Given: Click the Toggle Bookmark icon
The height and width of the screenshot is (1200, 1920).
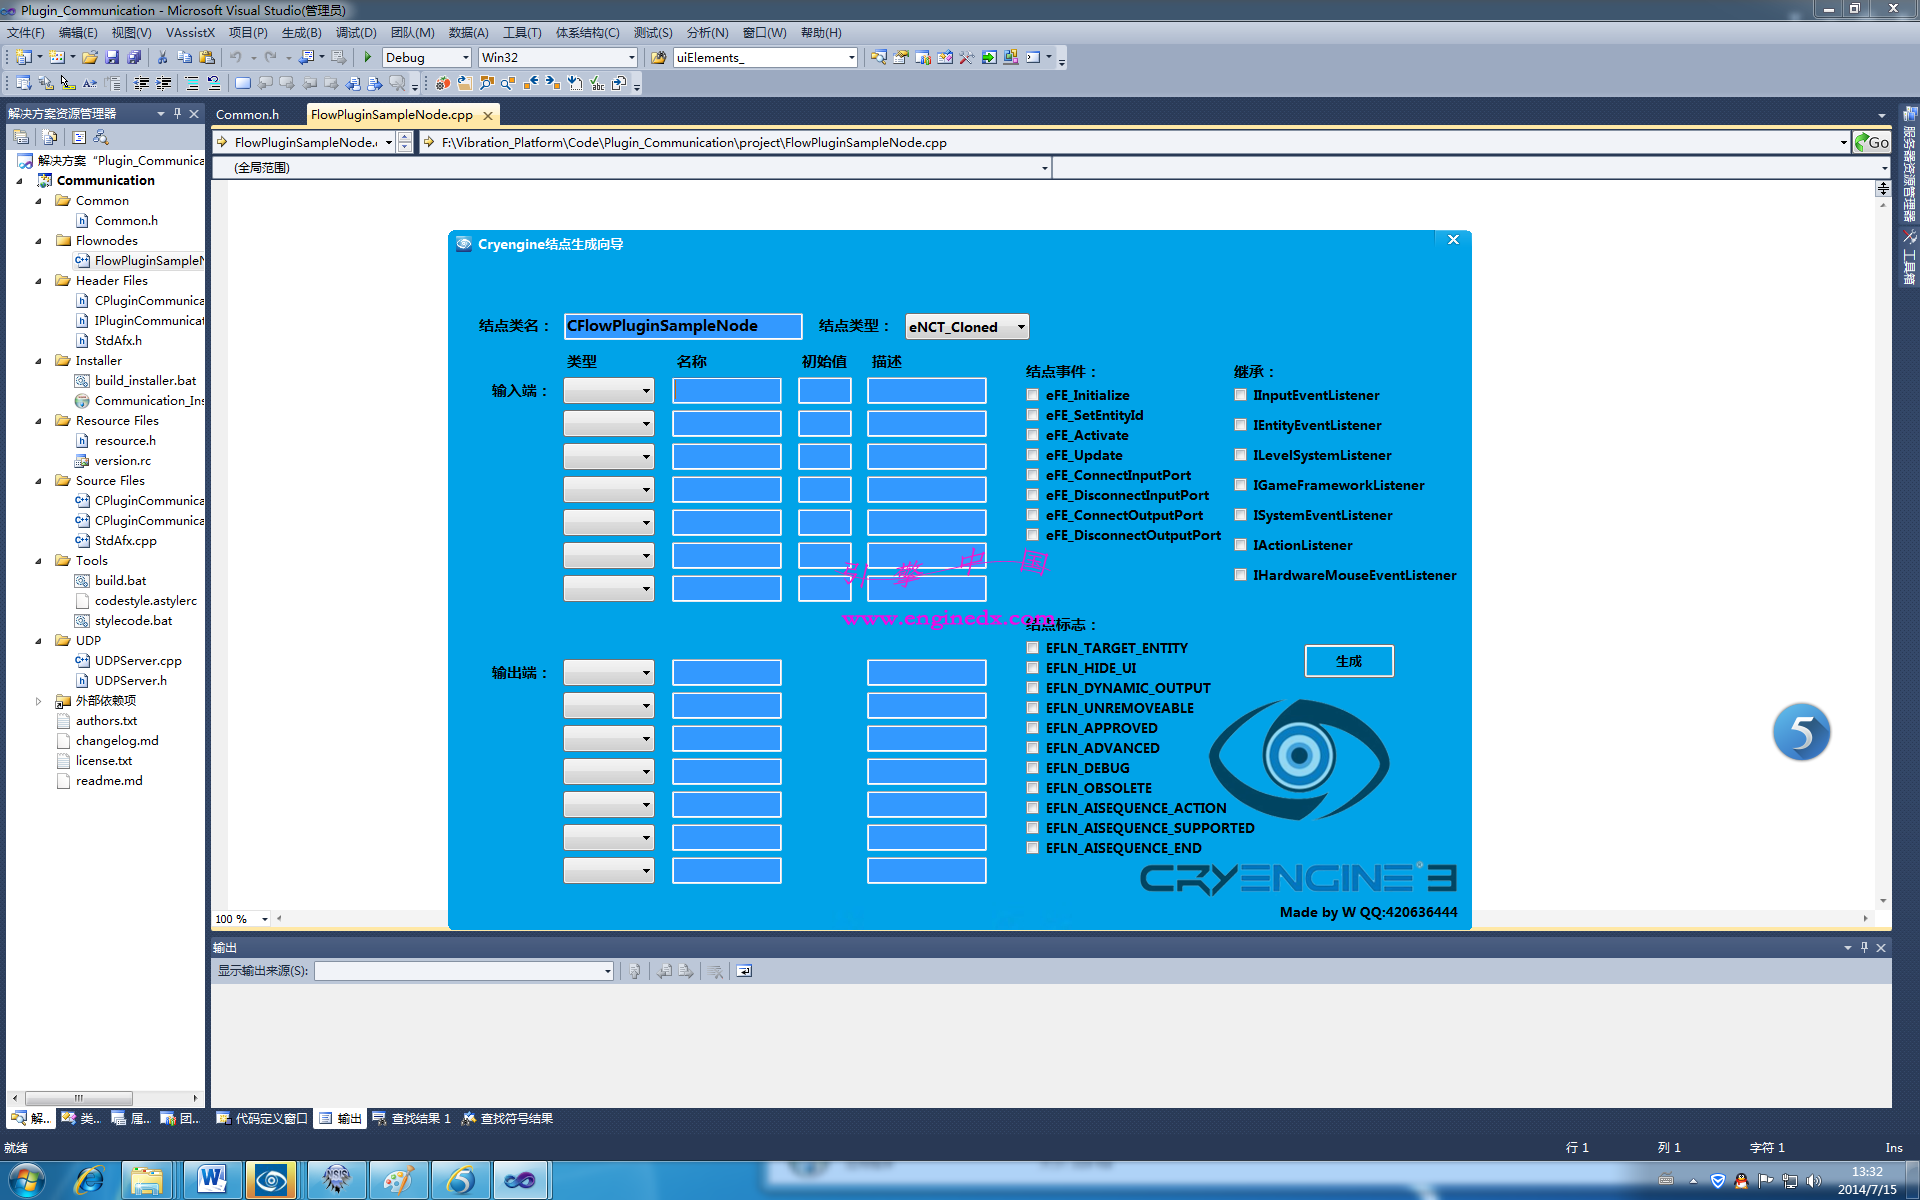Looking at the screenshot, I should click(243, 84).
